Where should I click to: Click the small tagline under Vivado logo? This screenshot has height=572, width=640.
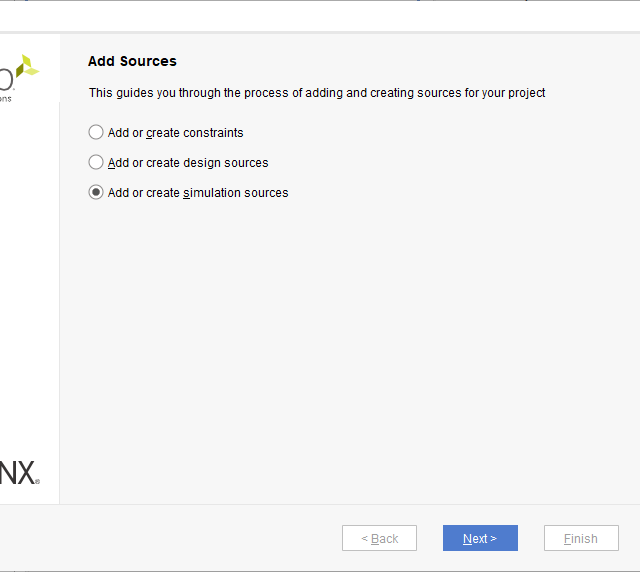point(6,99)
